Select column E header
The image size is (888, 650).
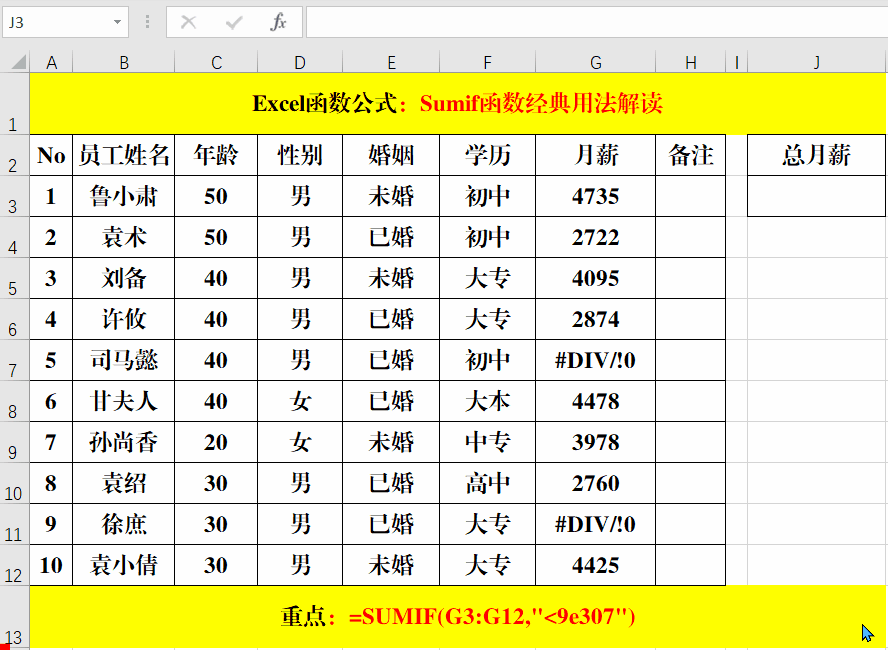tap(391, 62)
